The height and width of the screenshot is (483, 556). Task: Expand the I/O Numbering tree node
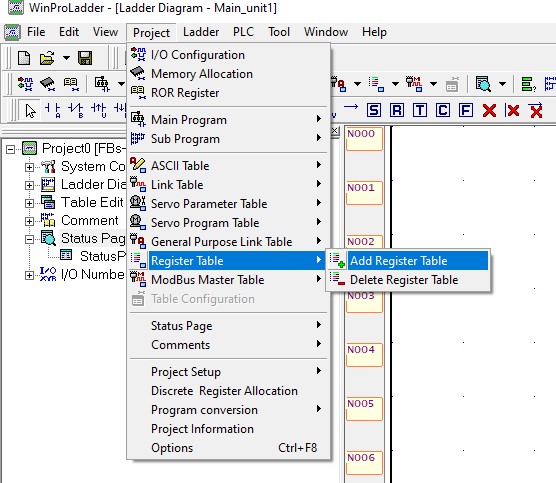pyautogui.click(x=29, y=275)
